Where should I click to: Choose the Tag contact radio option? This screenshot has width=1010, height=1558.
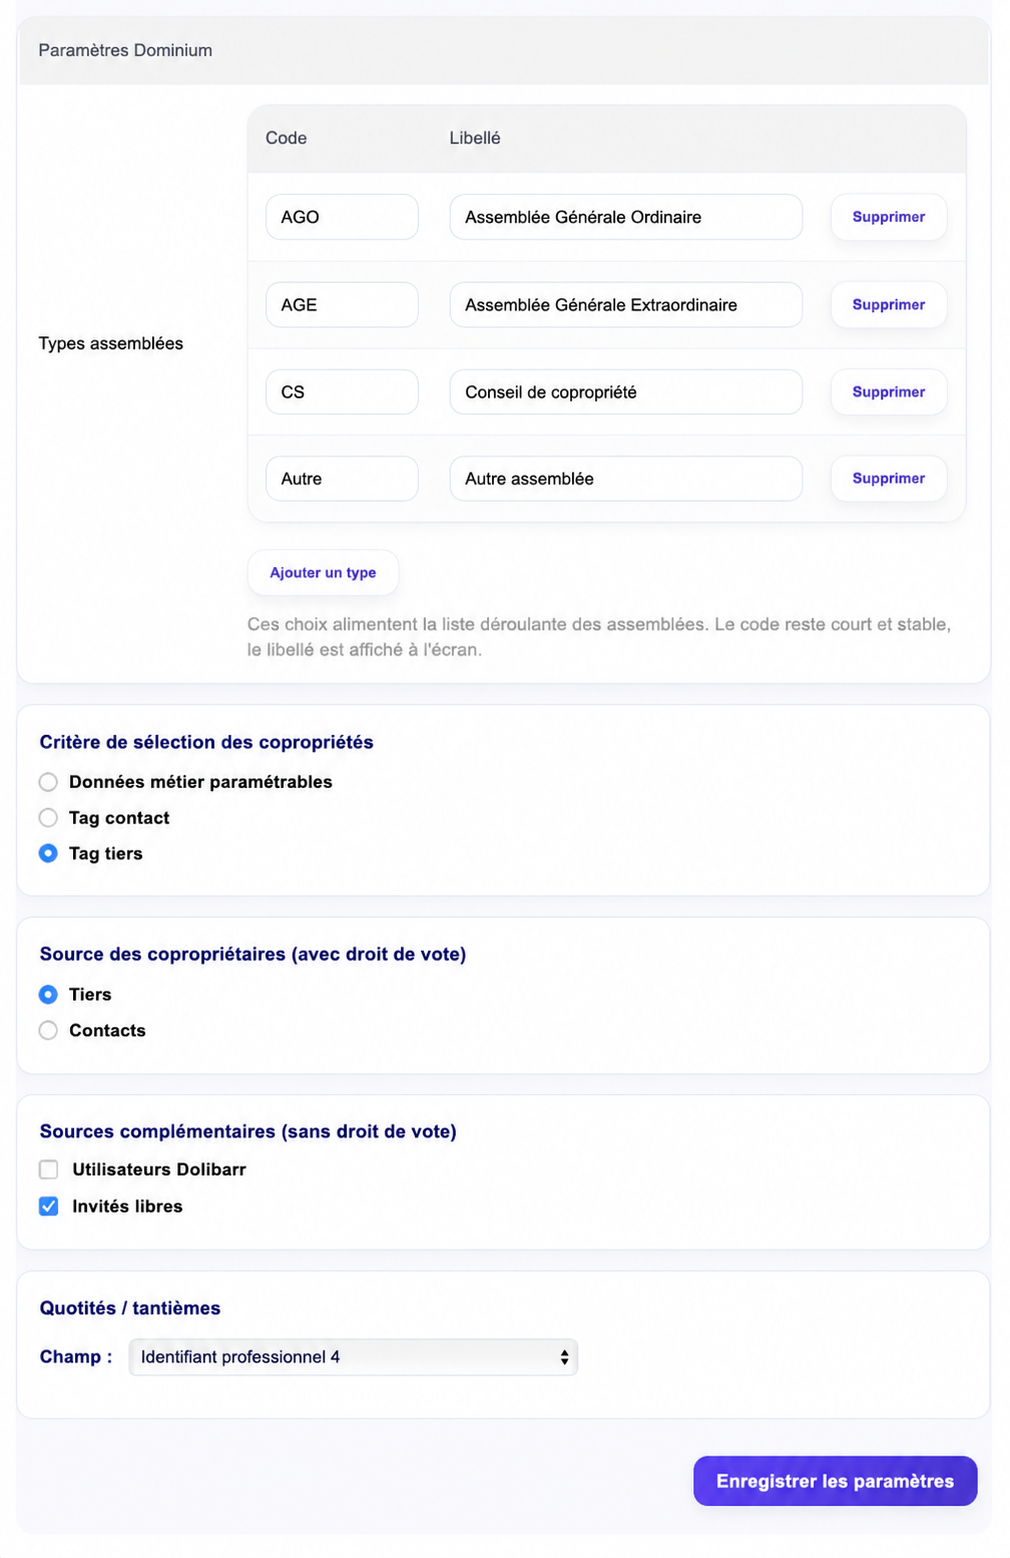pyautogui.click(x=48, y=818)
